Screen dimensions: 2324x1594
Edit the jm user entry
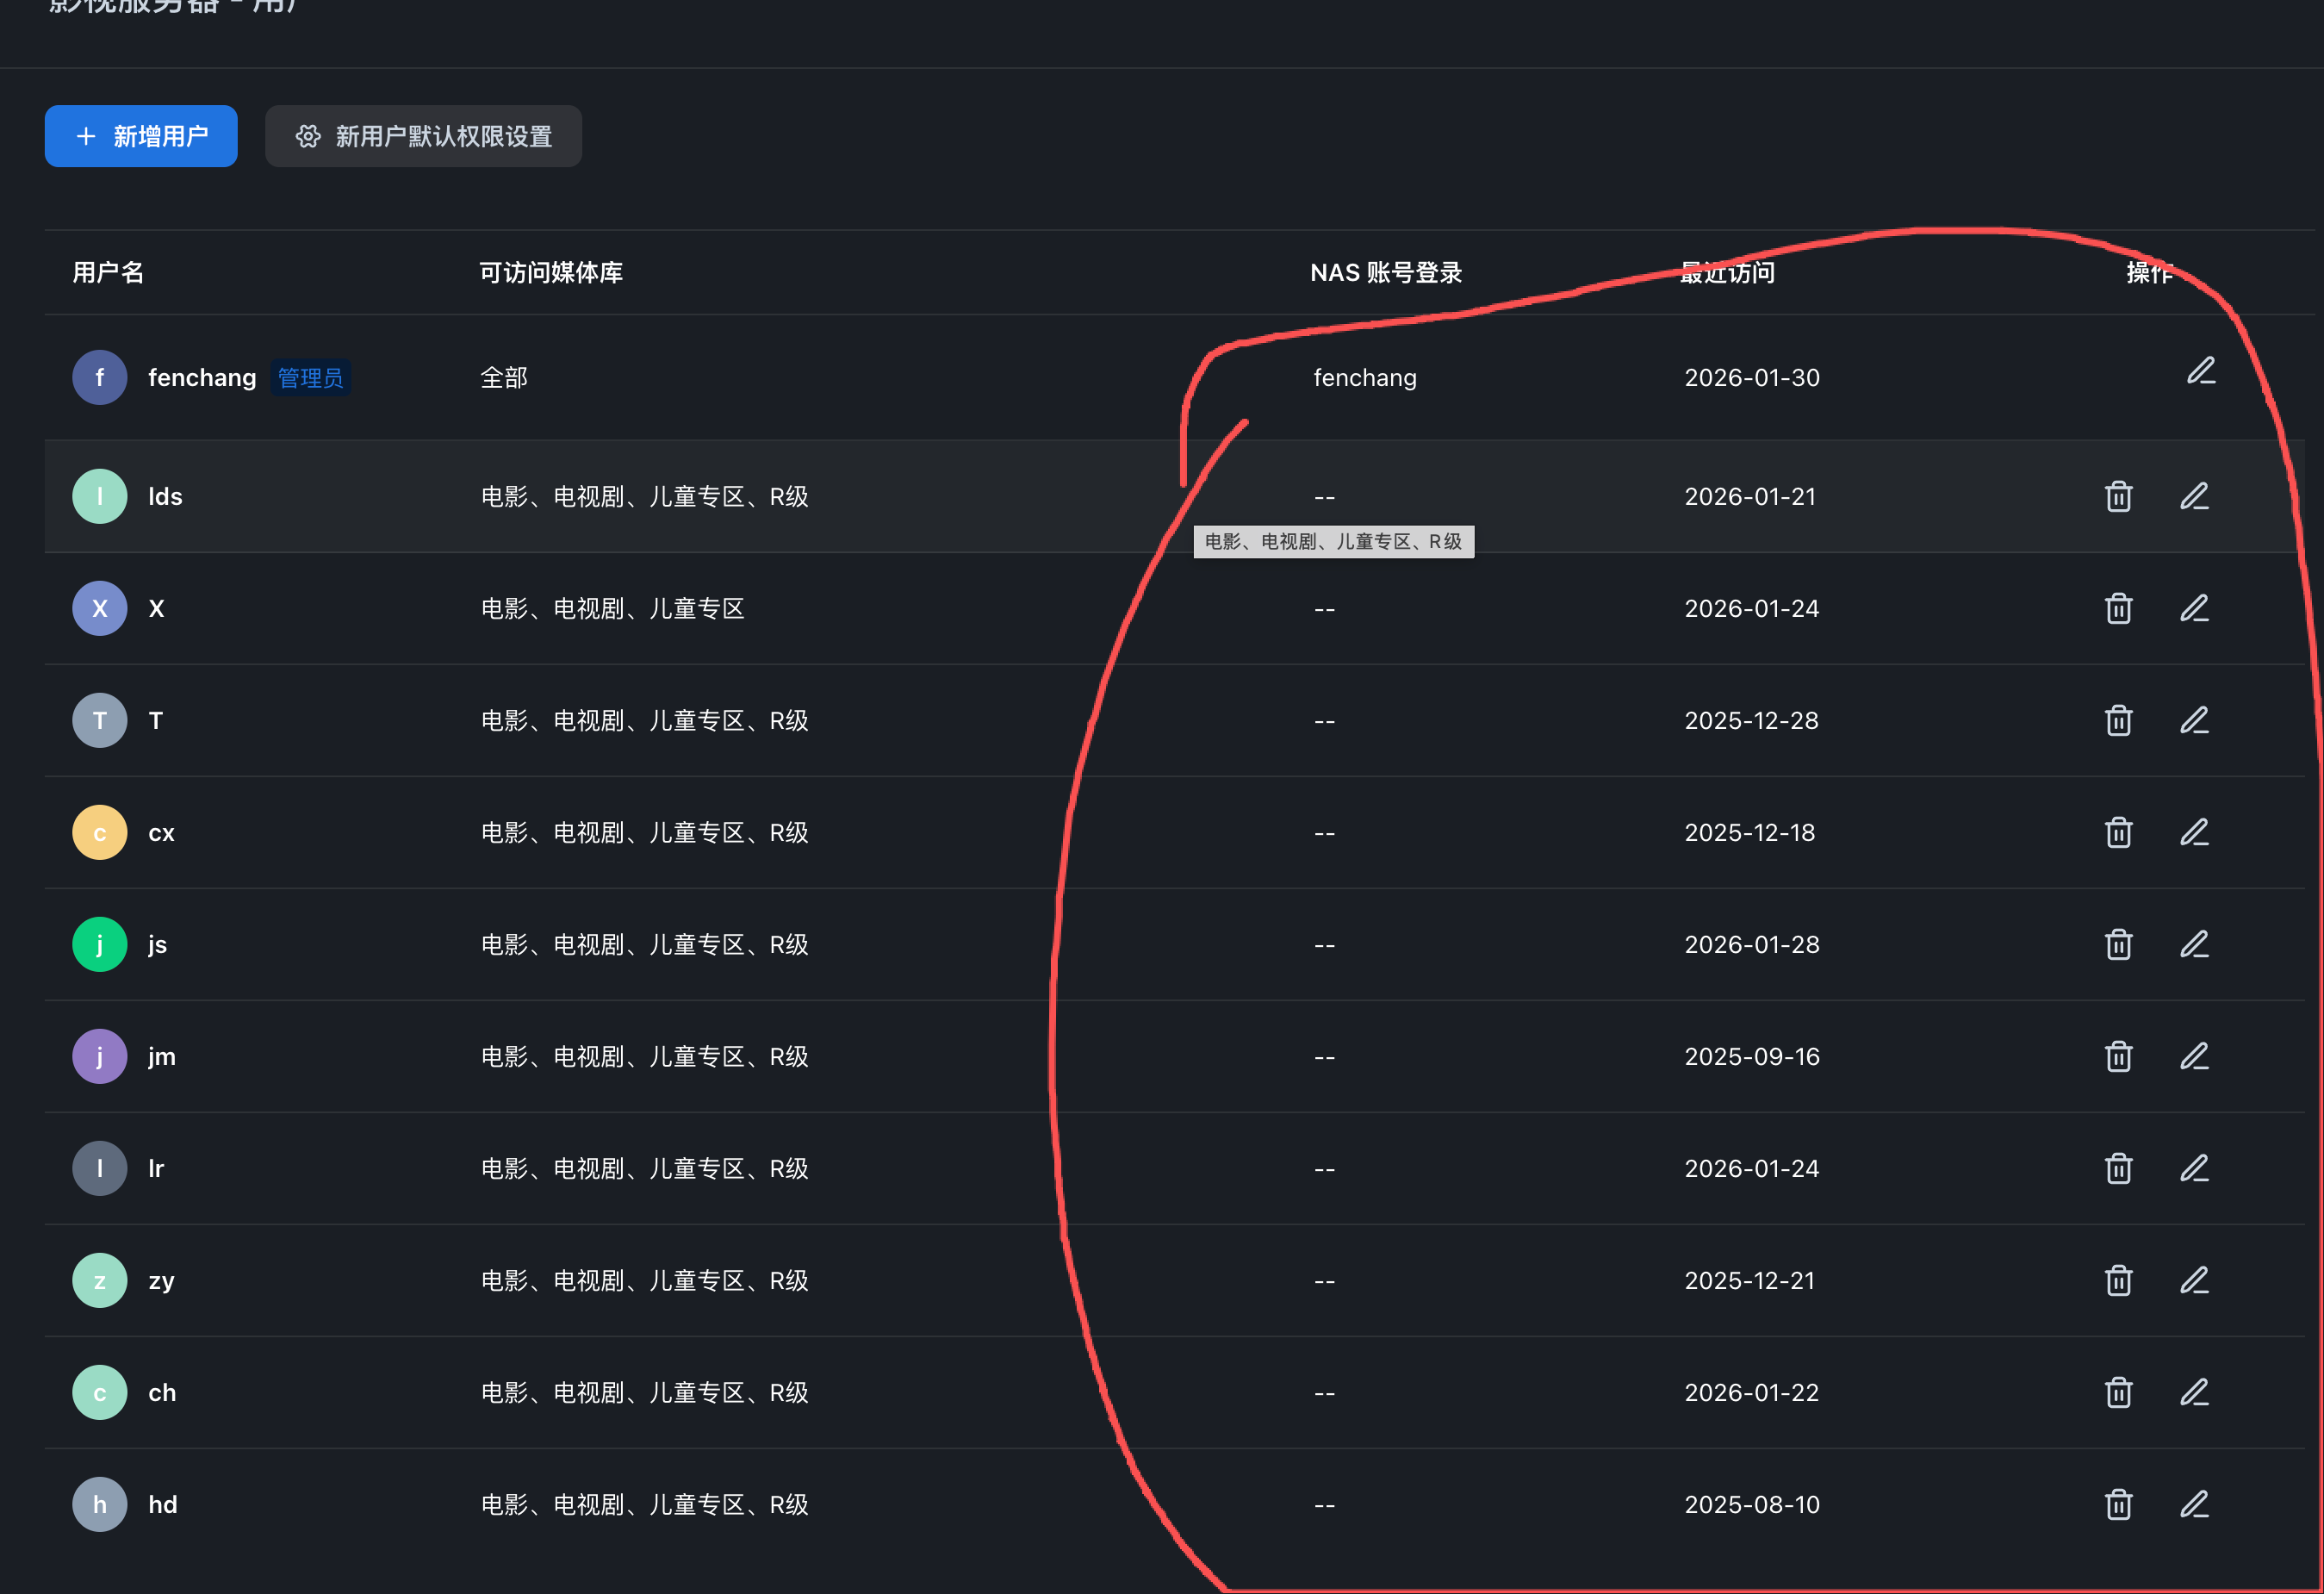(2194, 1057)
